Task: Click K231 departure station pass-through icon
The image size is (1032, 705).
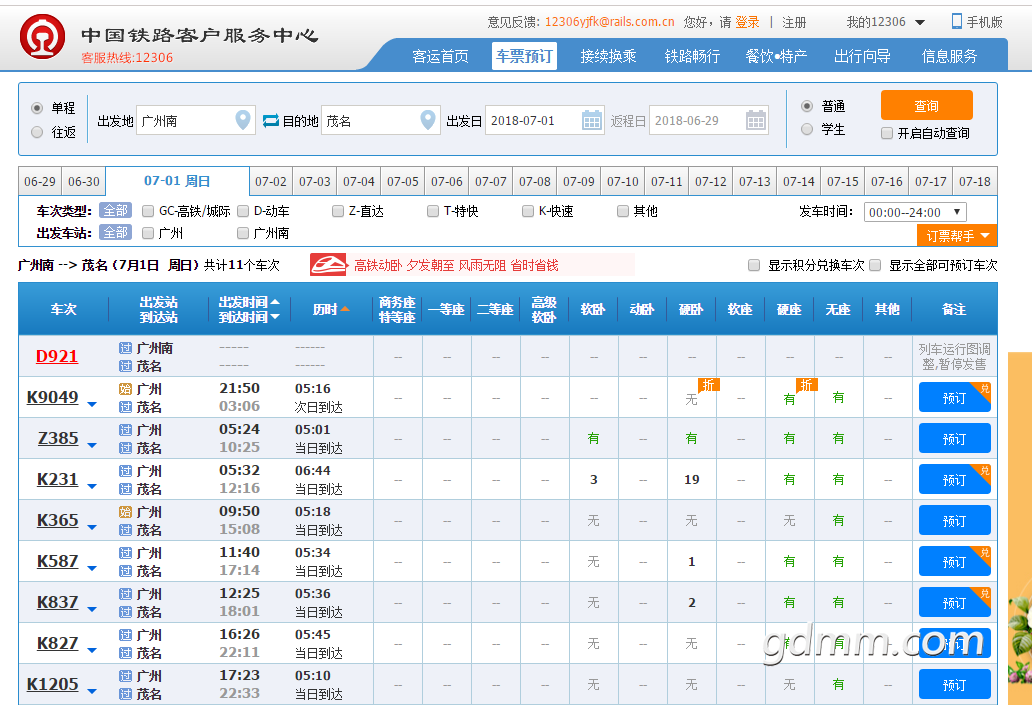Action: 126,471
